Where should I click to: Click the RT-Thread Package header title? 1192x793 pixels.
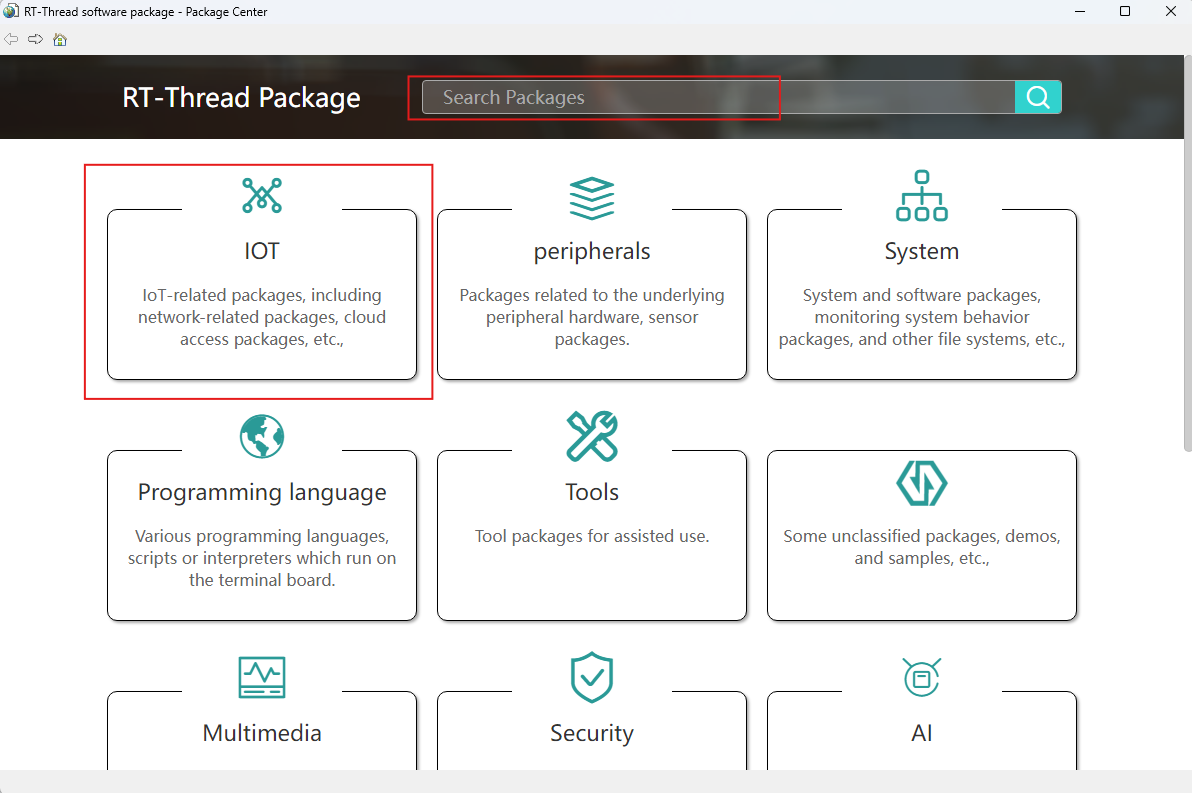click(241, 98)
